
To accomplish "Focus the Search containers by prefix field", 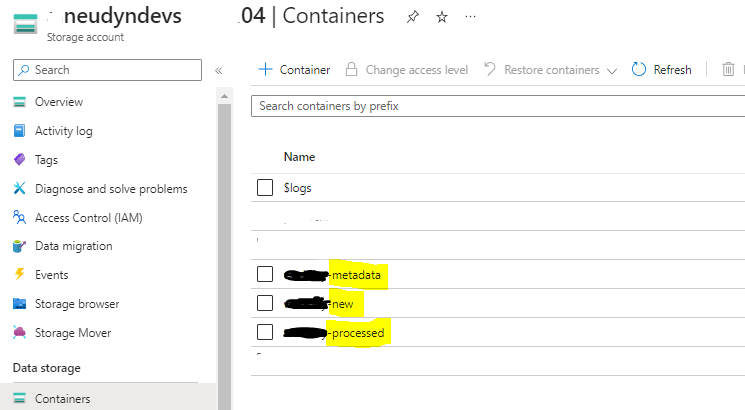I will [x=495, y=105].
